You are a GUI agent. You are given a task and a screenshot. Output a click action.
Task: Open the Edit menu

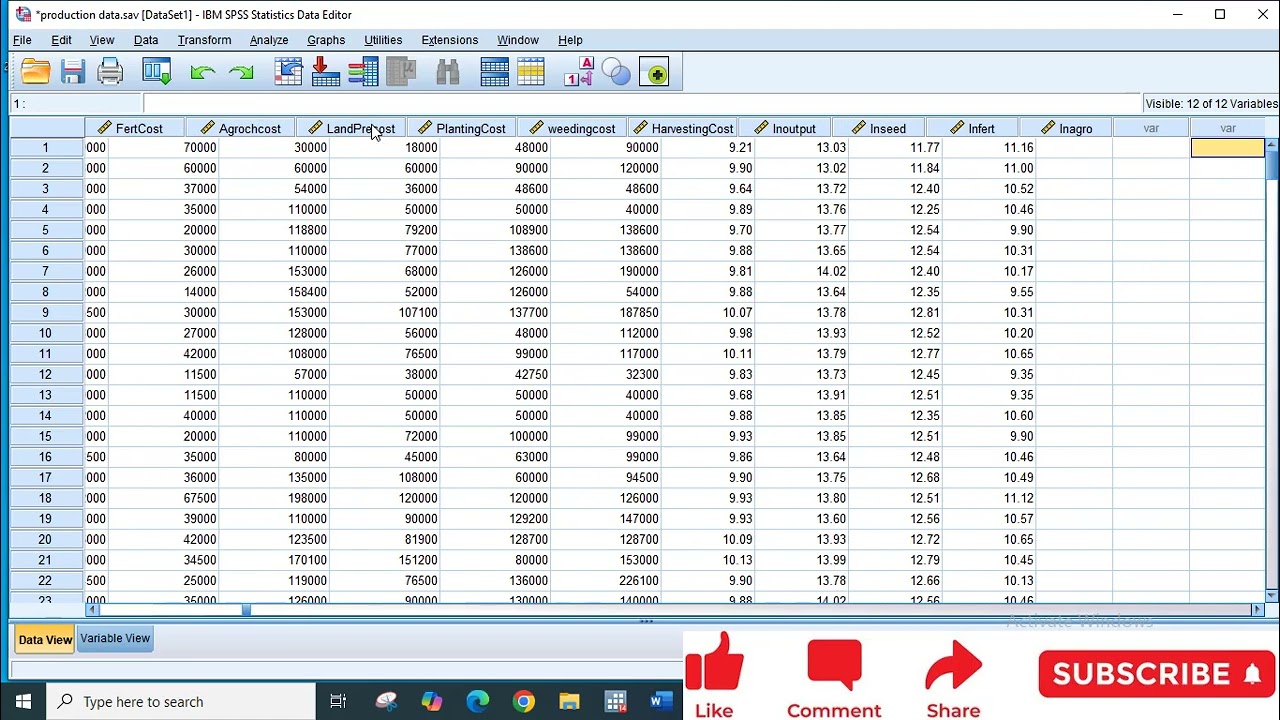pyautogui.click(x=61, y=40)
